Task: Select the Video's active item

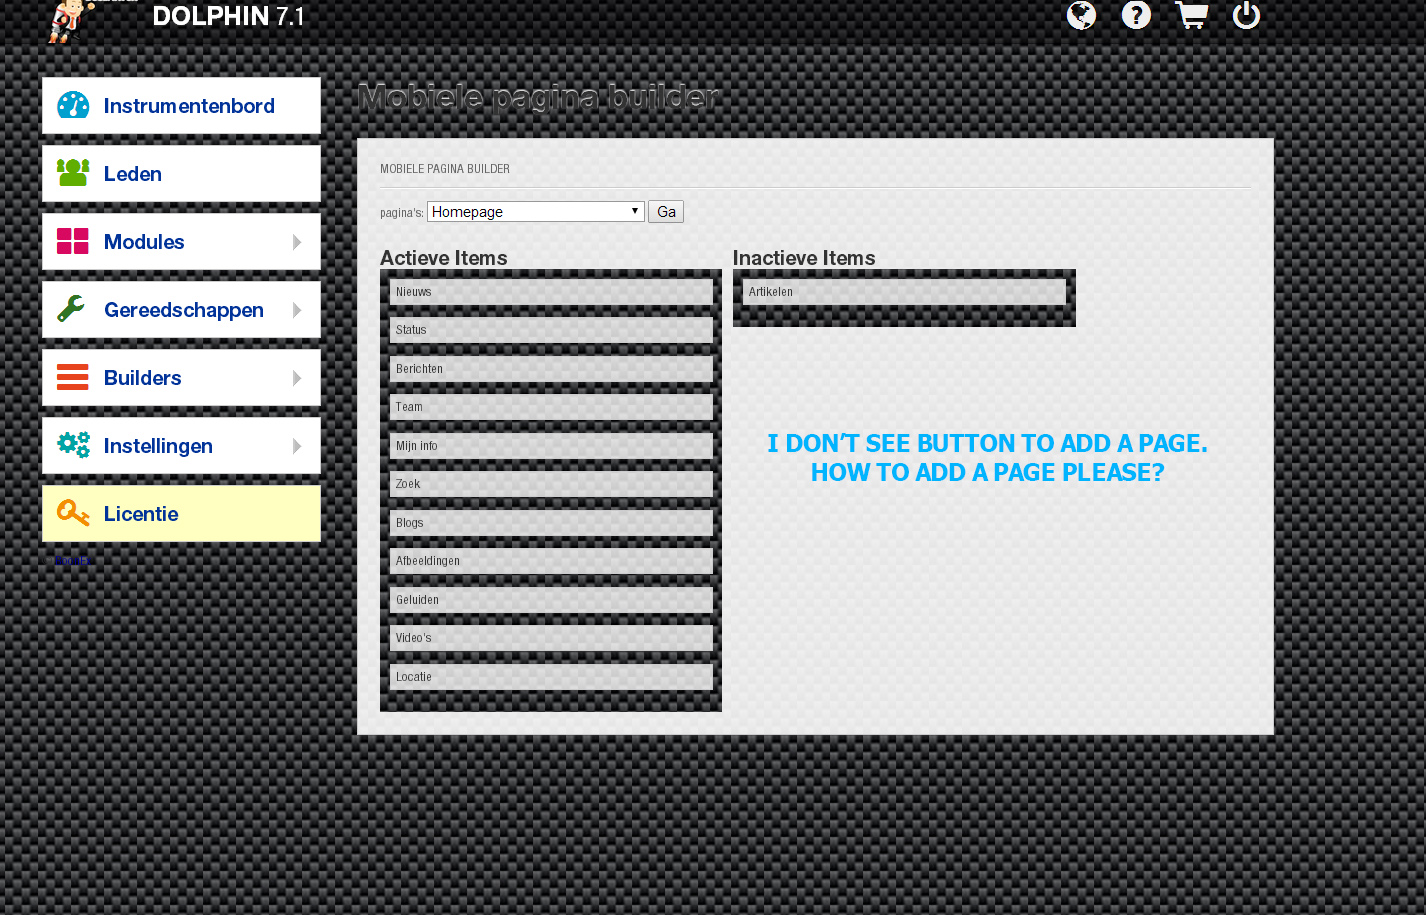Action: click(551, 638)
